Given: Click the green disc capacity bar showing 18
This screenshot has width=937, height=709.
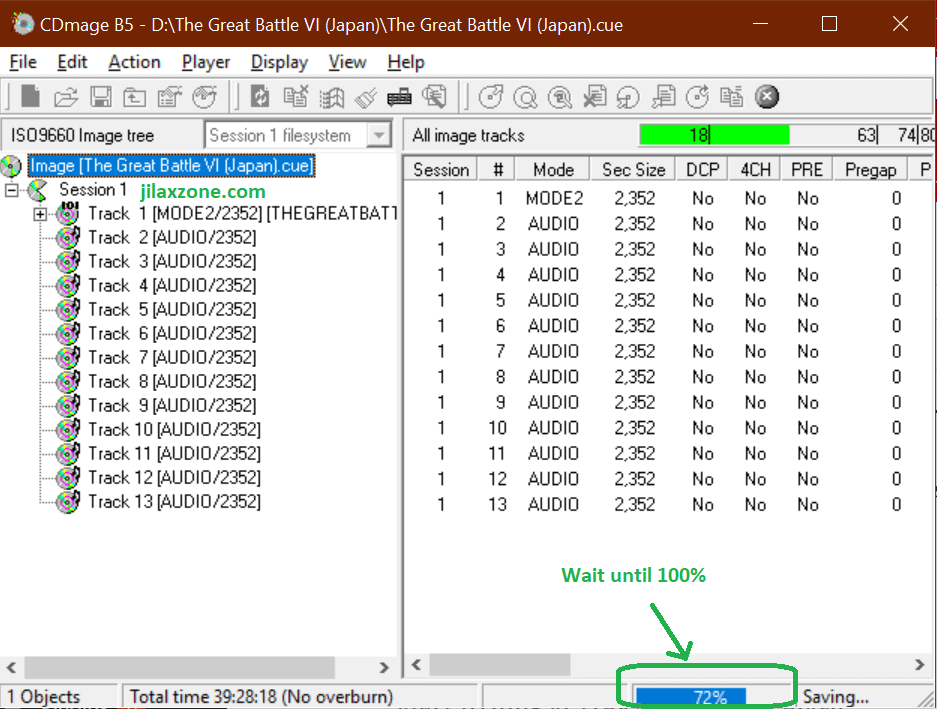Looking at the screenshot, I should pyautogui.click(x=714, y=135).
